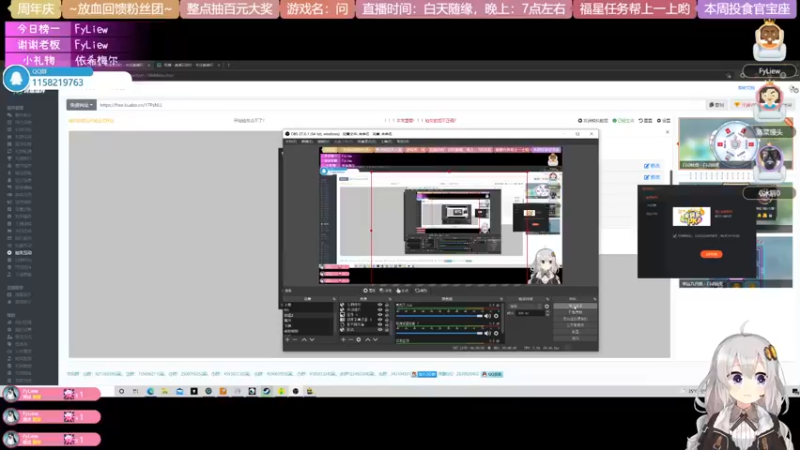
Task: Toggle visibility eye of third source row
Action: (x=380, y=315)
